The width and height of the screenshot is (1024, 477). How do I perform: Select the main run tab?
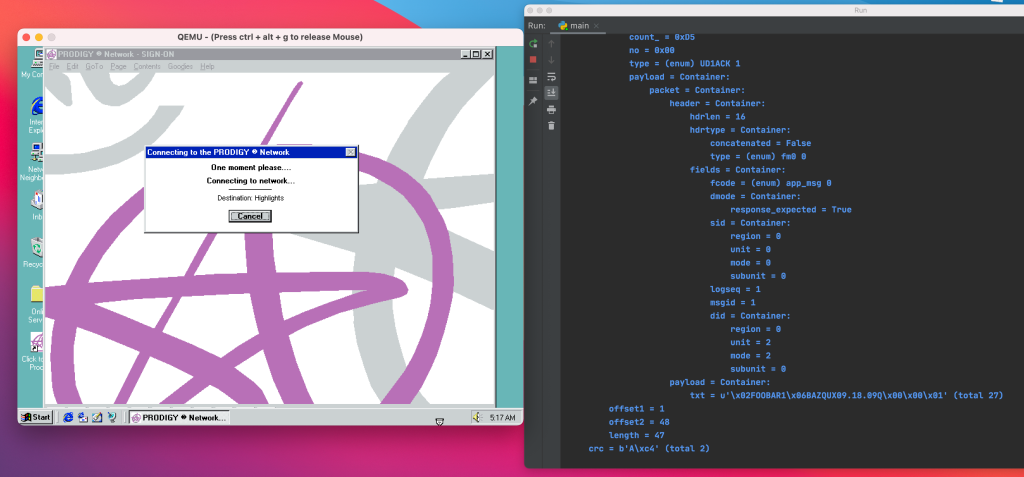coord(573,25)
